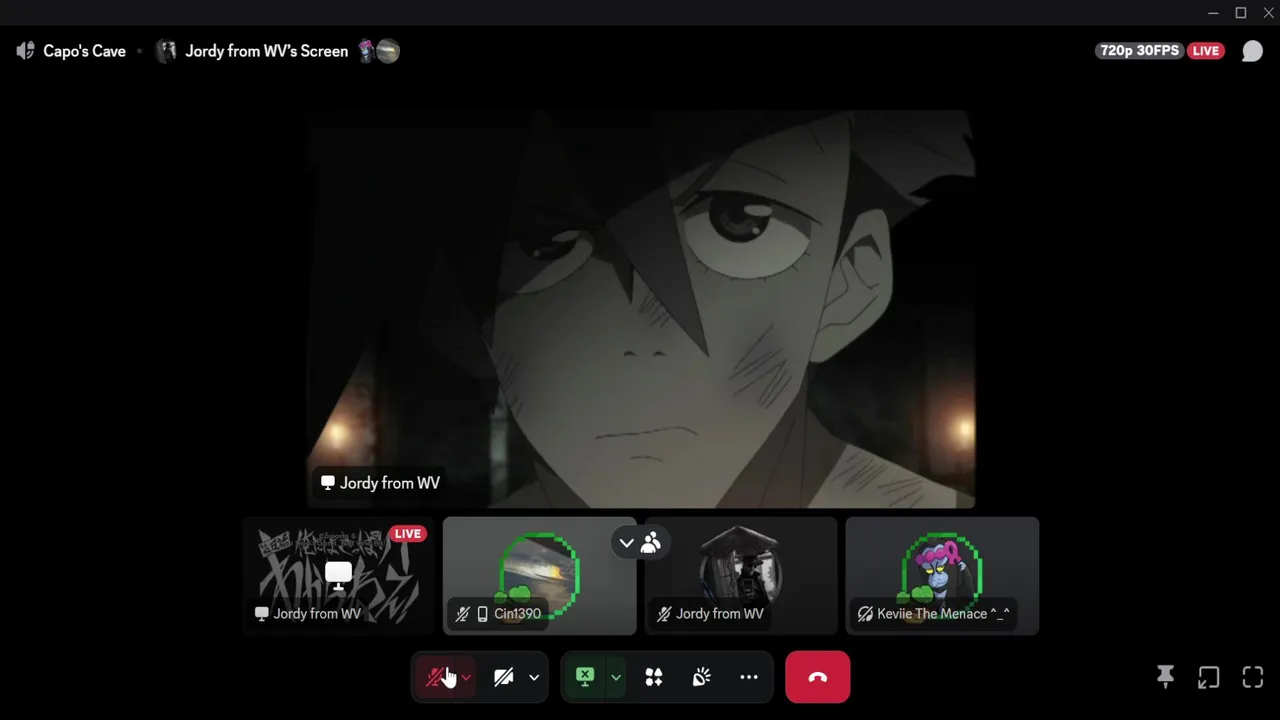The width and height of the screenshot is (1280, 720).
Task: Click viewer avatars next to screen title
Action: (379, 51)
